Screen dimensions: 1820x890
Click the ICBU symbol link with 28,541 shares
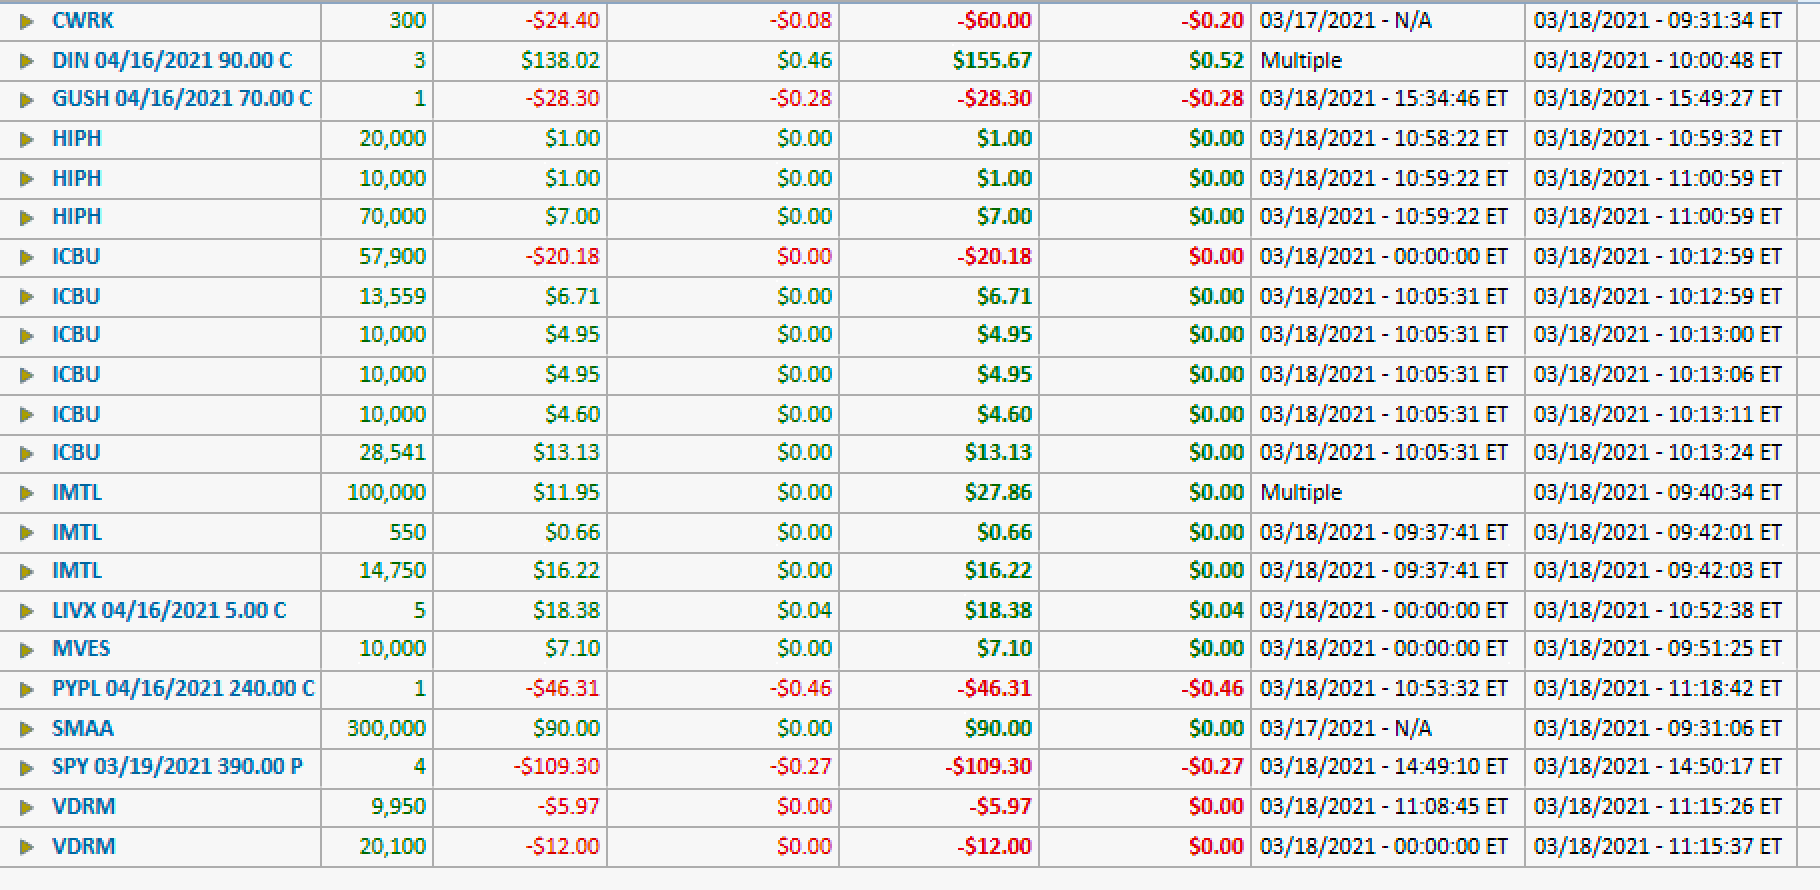point(76,453)
